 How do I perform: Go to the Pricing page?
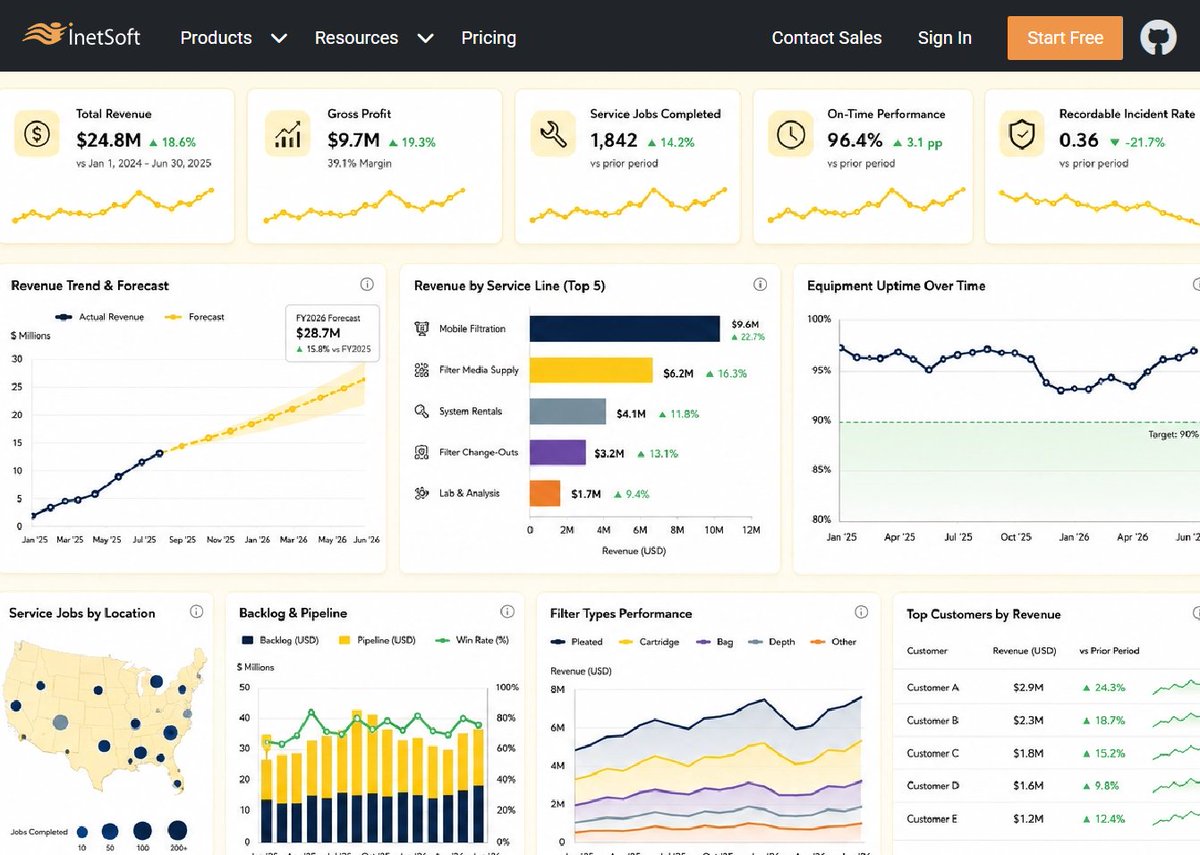[489, 38]
